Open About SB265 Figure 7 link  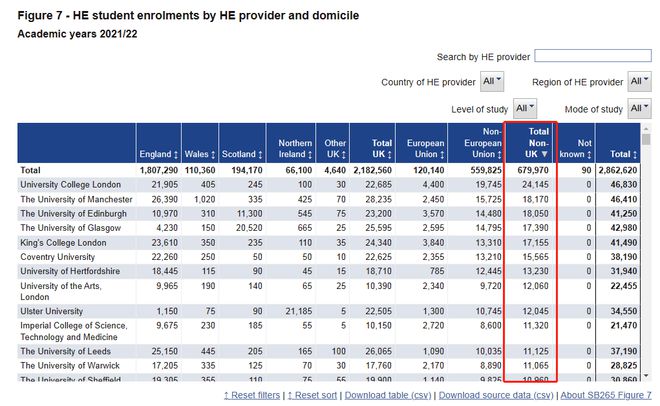pos(606,395)
